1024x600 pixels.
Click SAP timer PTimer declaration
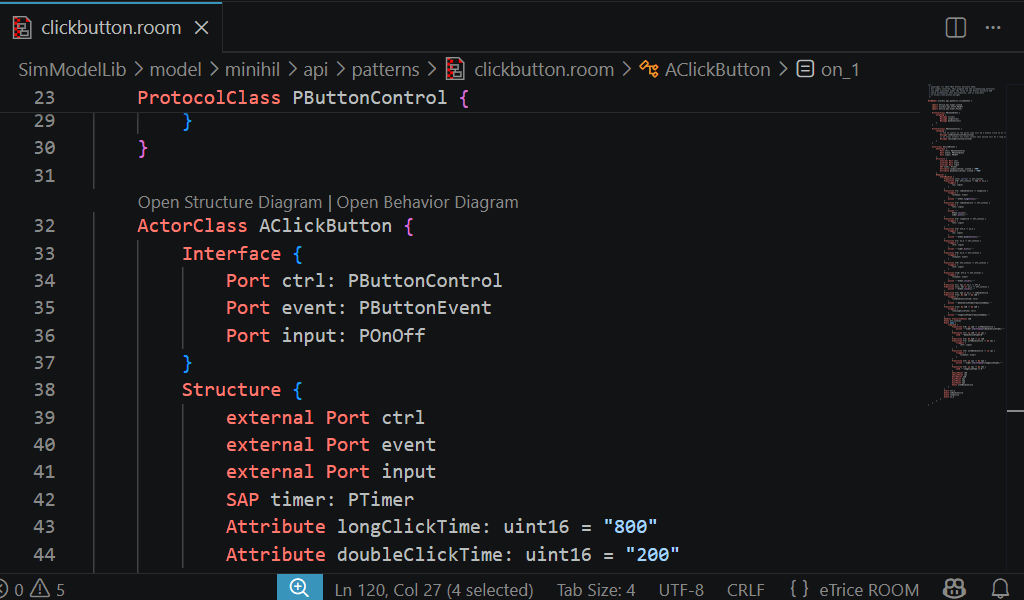320,499
